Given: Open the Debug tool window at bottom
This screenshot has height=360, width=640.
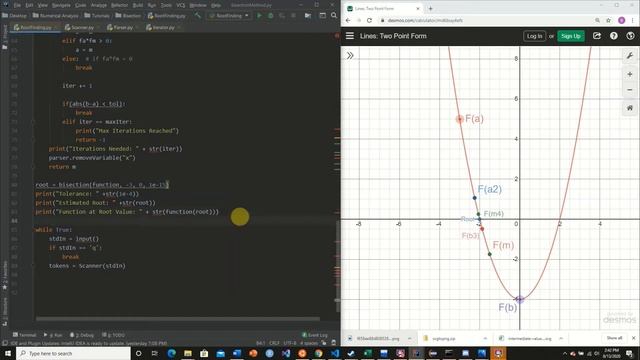Looking at the screenshot, I should [82, 335].
